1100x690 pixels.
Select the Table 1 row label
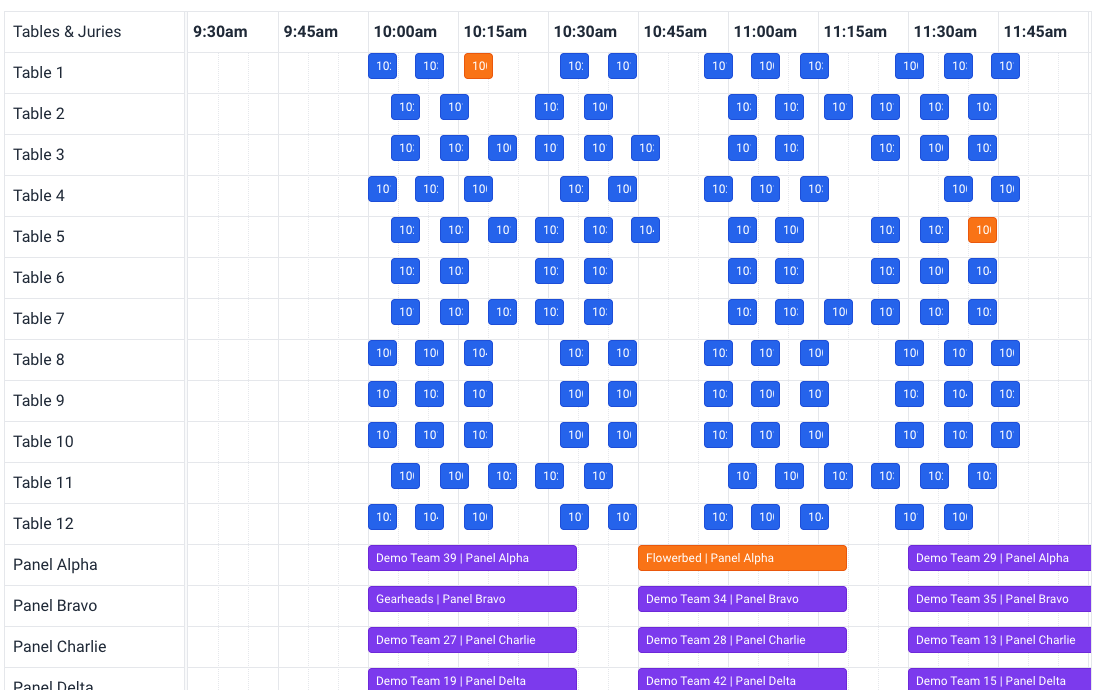pyautogui.click(x=38, y=73)
